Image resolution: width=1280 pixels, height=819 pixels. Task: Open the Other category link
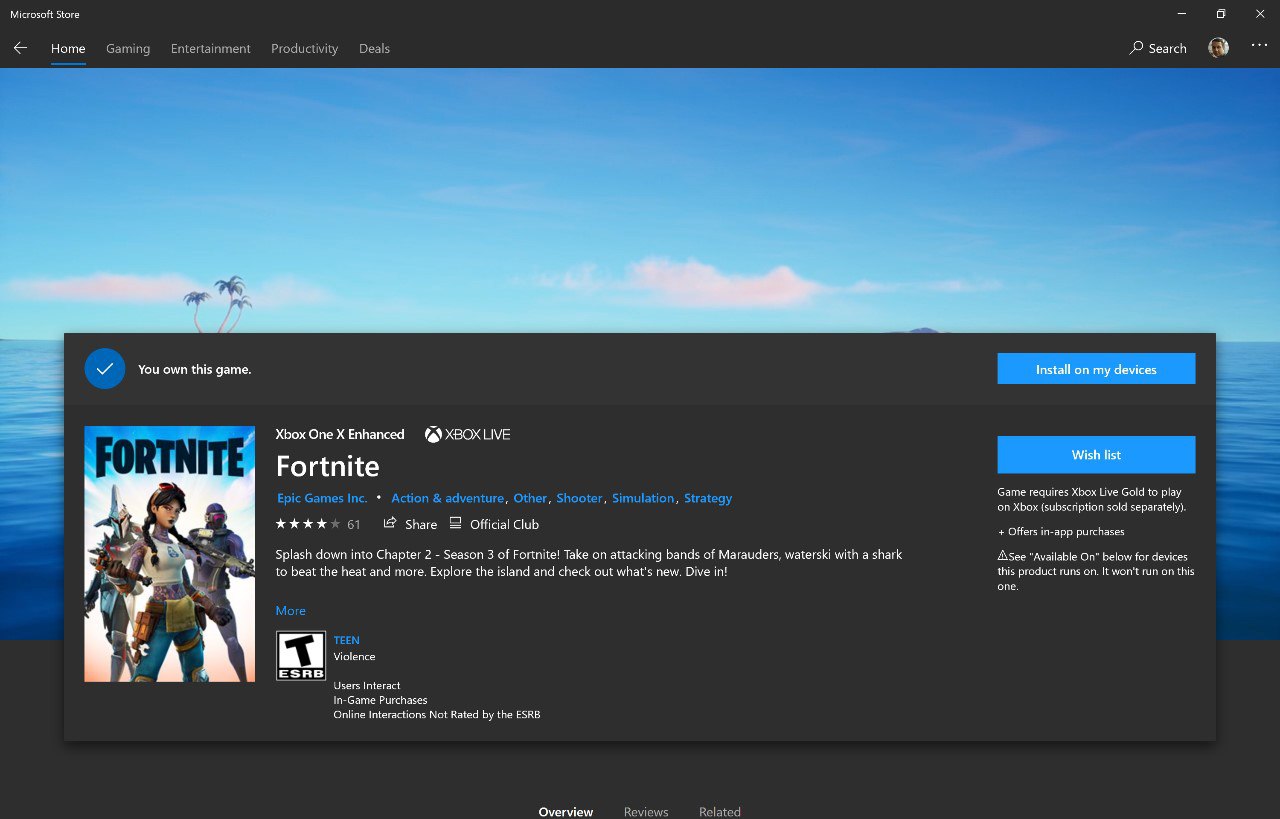click(x=530, y=498)
